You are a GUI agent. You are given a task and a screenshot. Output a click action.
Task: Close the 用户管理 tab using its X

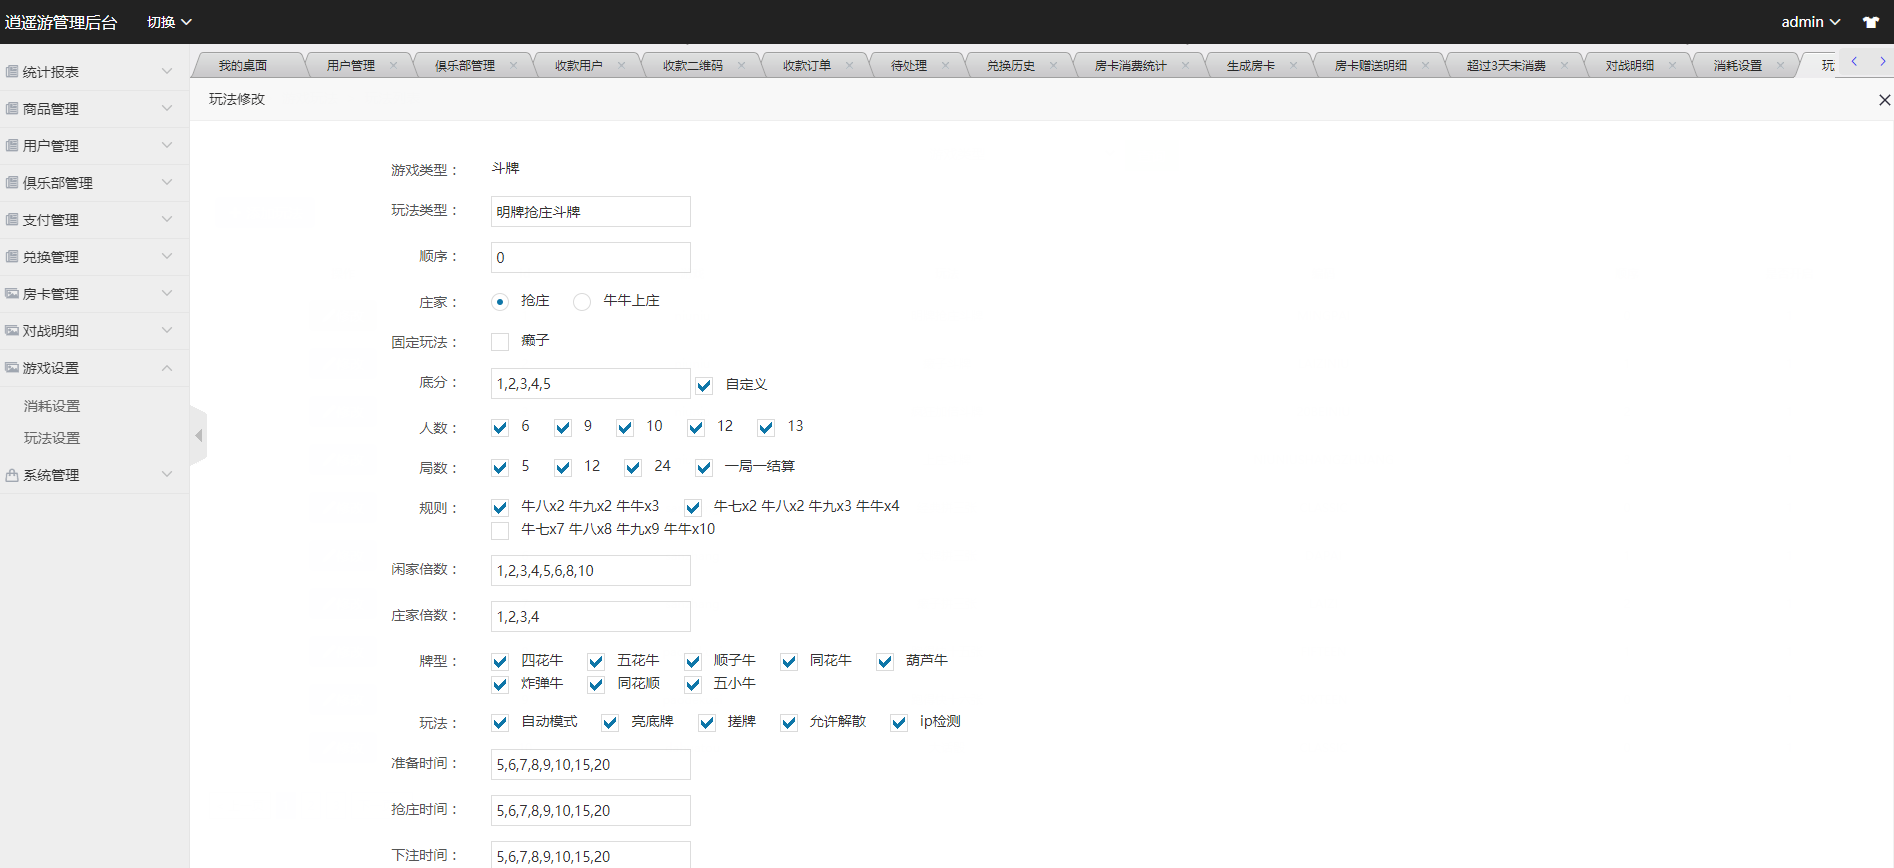point(393,66)
